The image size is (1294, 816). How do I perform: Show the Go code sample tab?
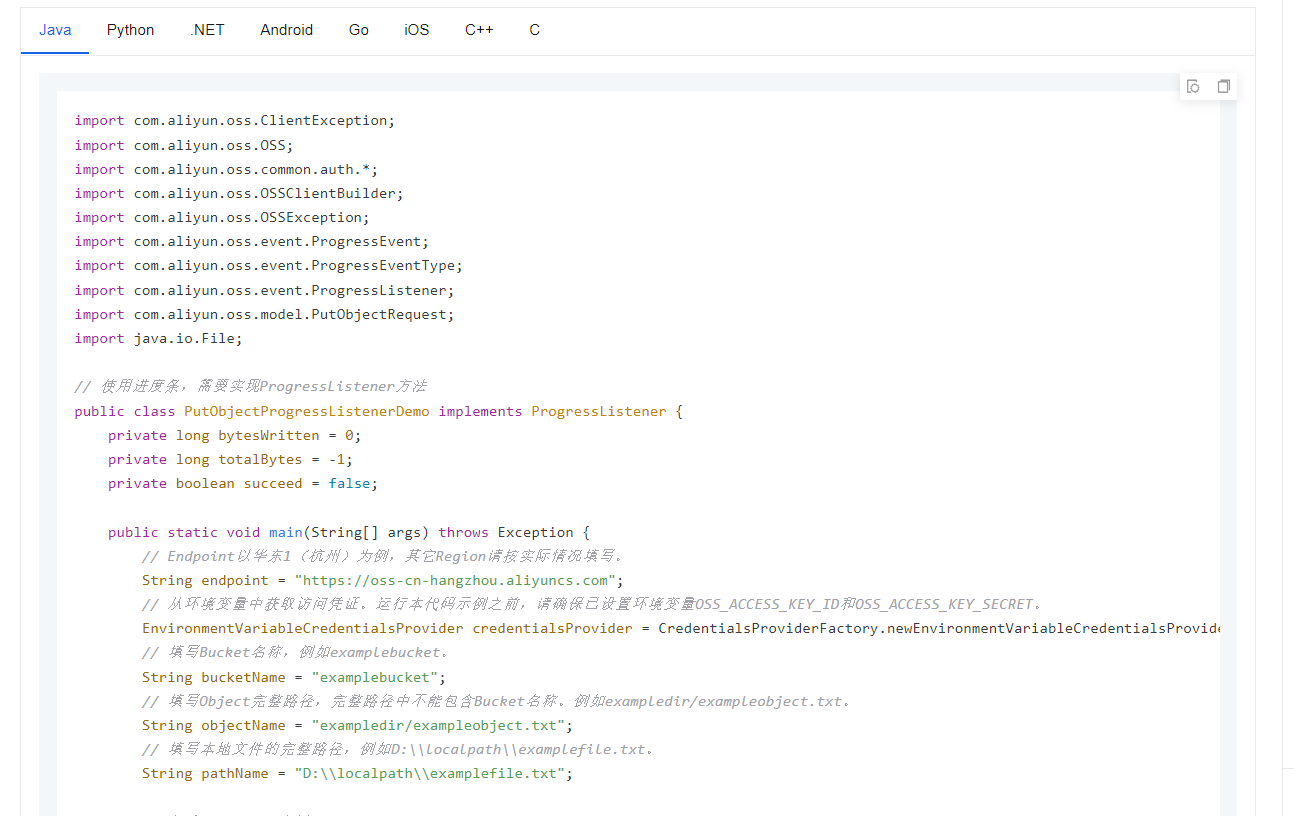pos(359,30)
